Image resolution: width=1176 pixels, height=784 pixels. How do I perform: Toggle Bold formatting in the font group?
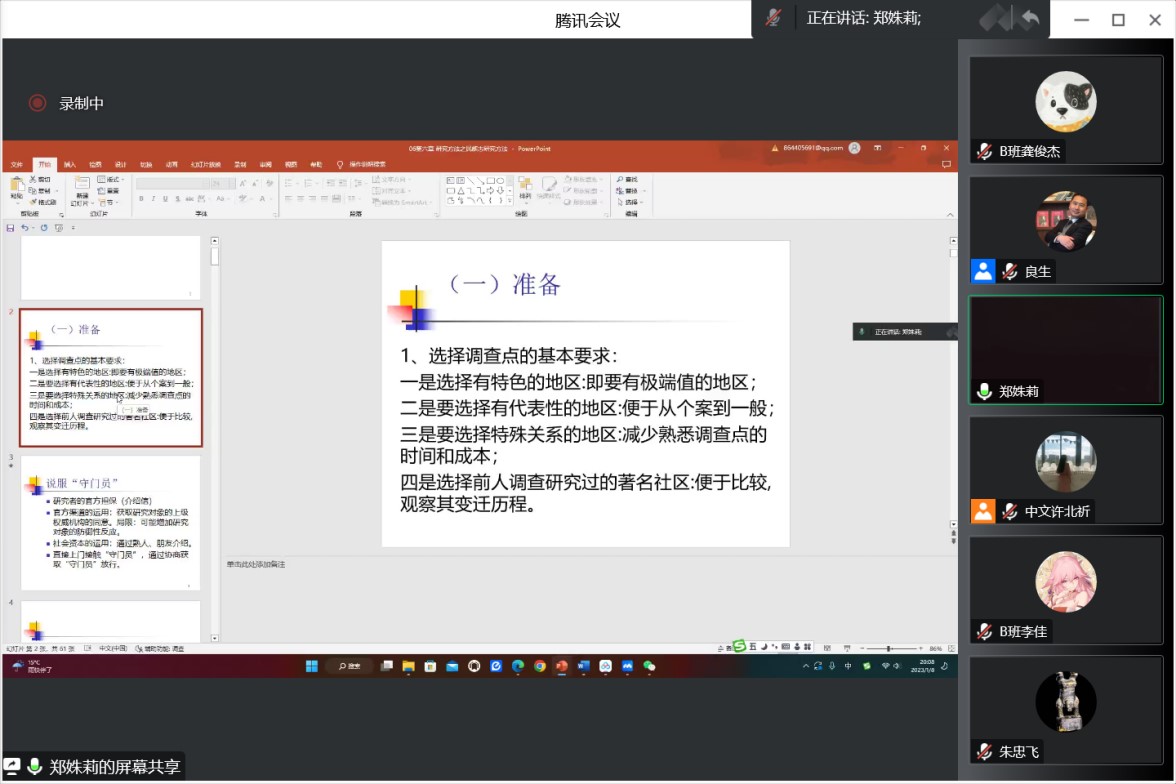(x=141, y=199)
